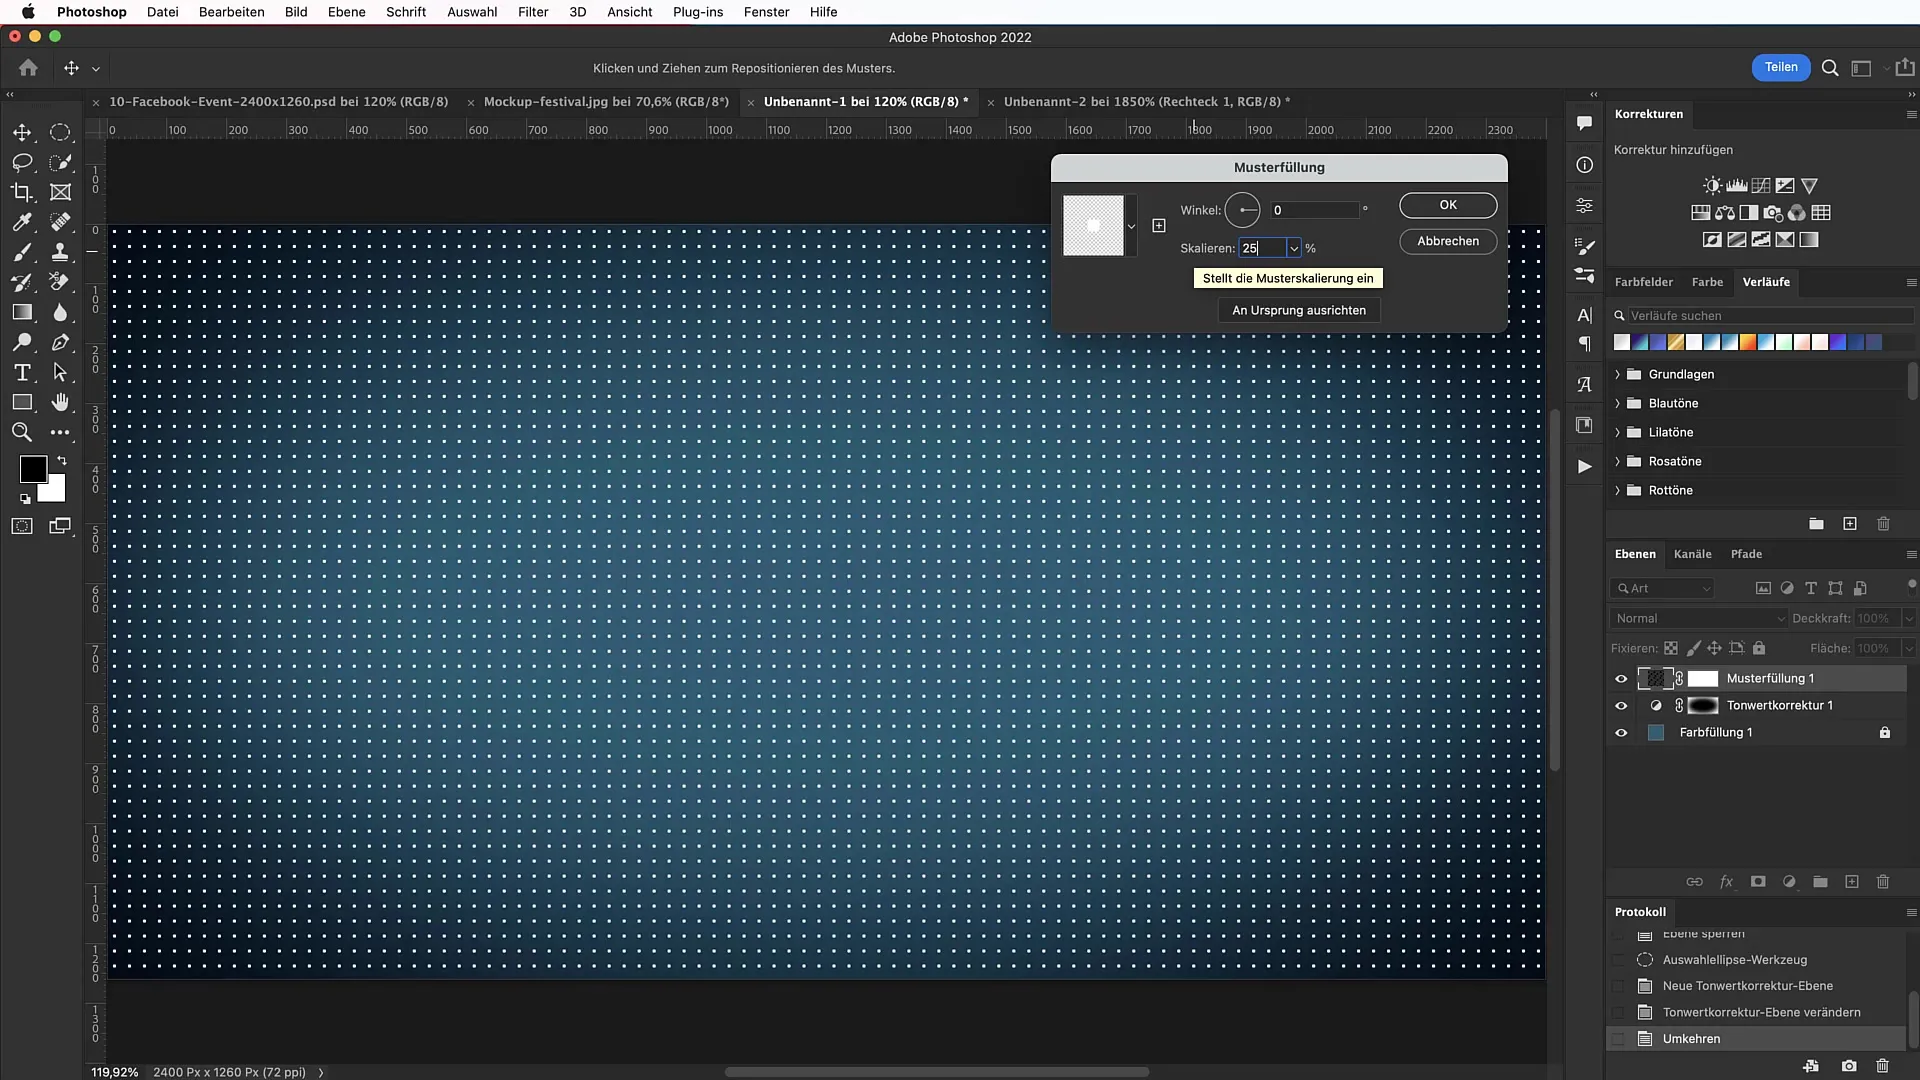Toggle visibility of Tonwertkorrektur 1 layer
This screenshot has height=1080, width=1920.
(1621, 704)
